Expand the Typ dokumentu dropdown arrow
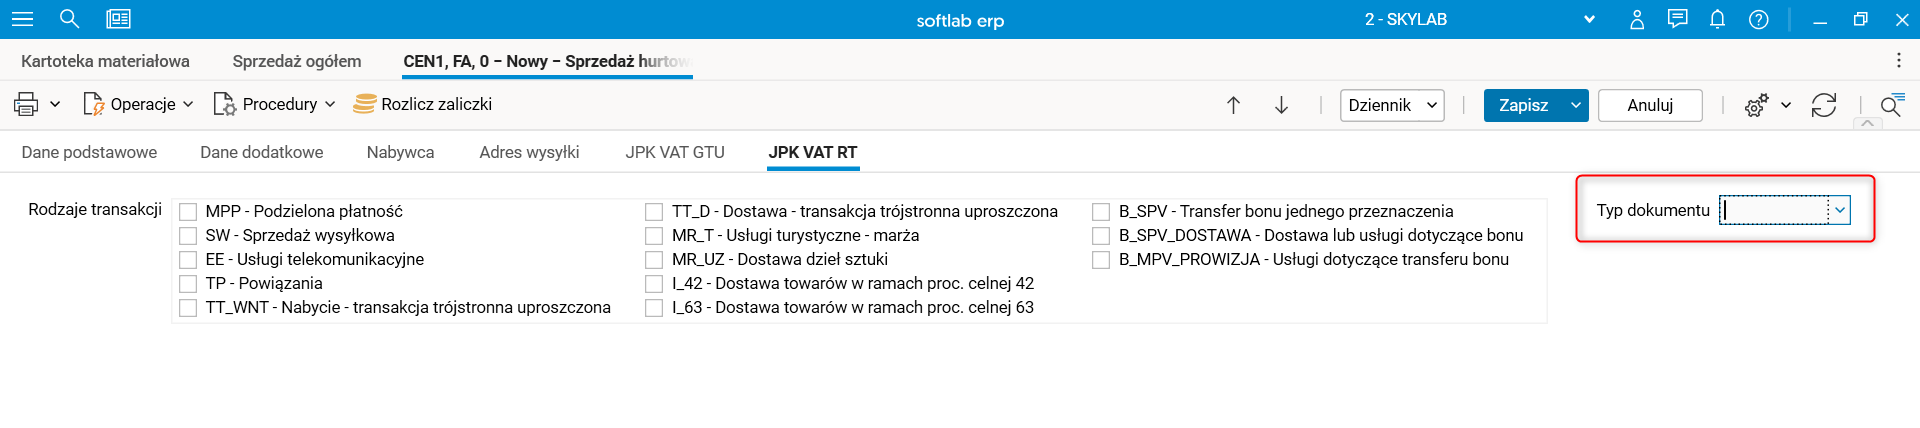Image resolution: width=1920 pixels, height=428 pixels. tap(1839, 210)
